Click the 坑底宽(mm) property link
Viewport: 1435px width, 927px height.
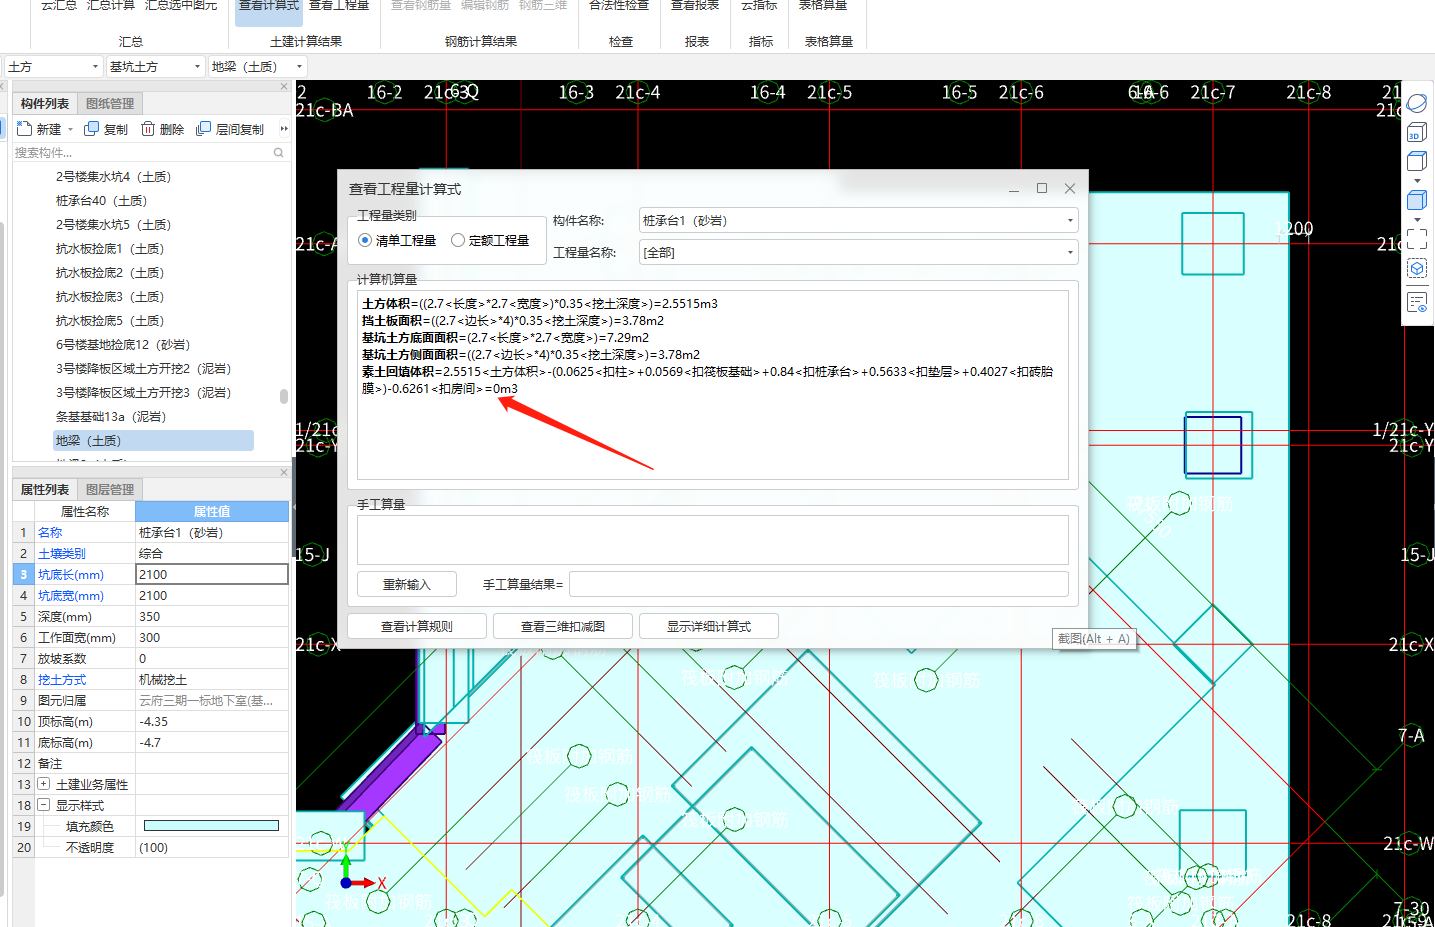[71, 596]
